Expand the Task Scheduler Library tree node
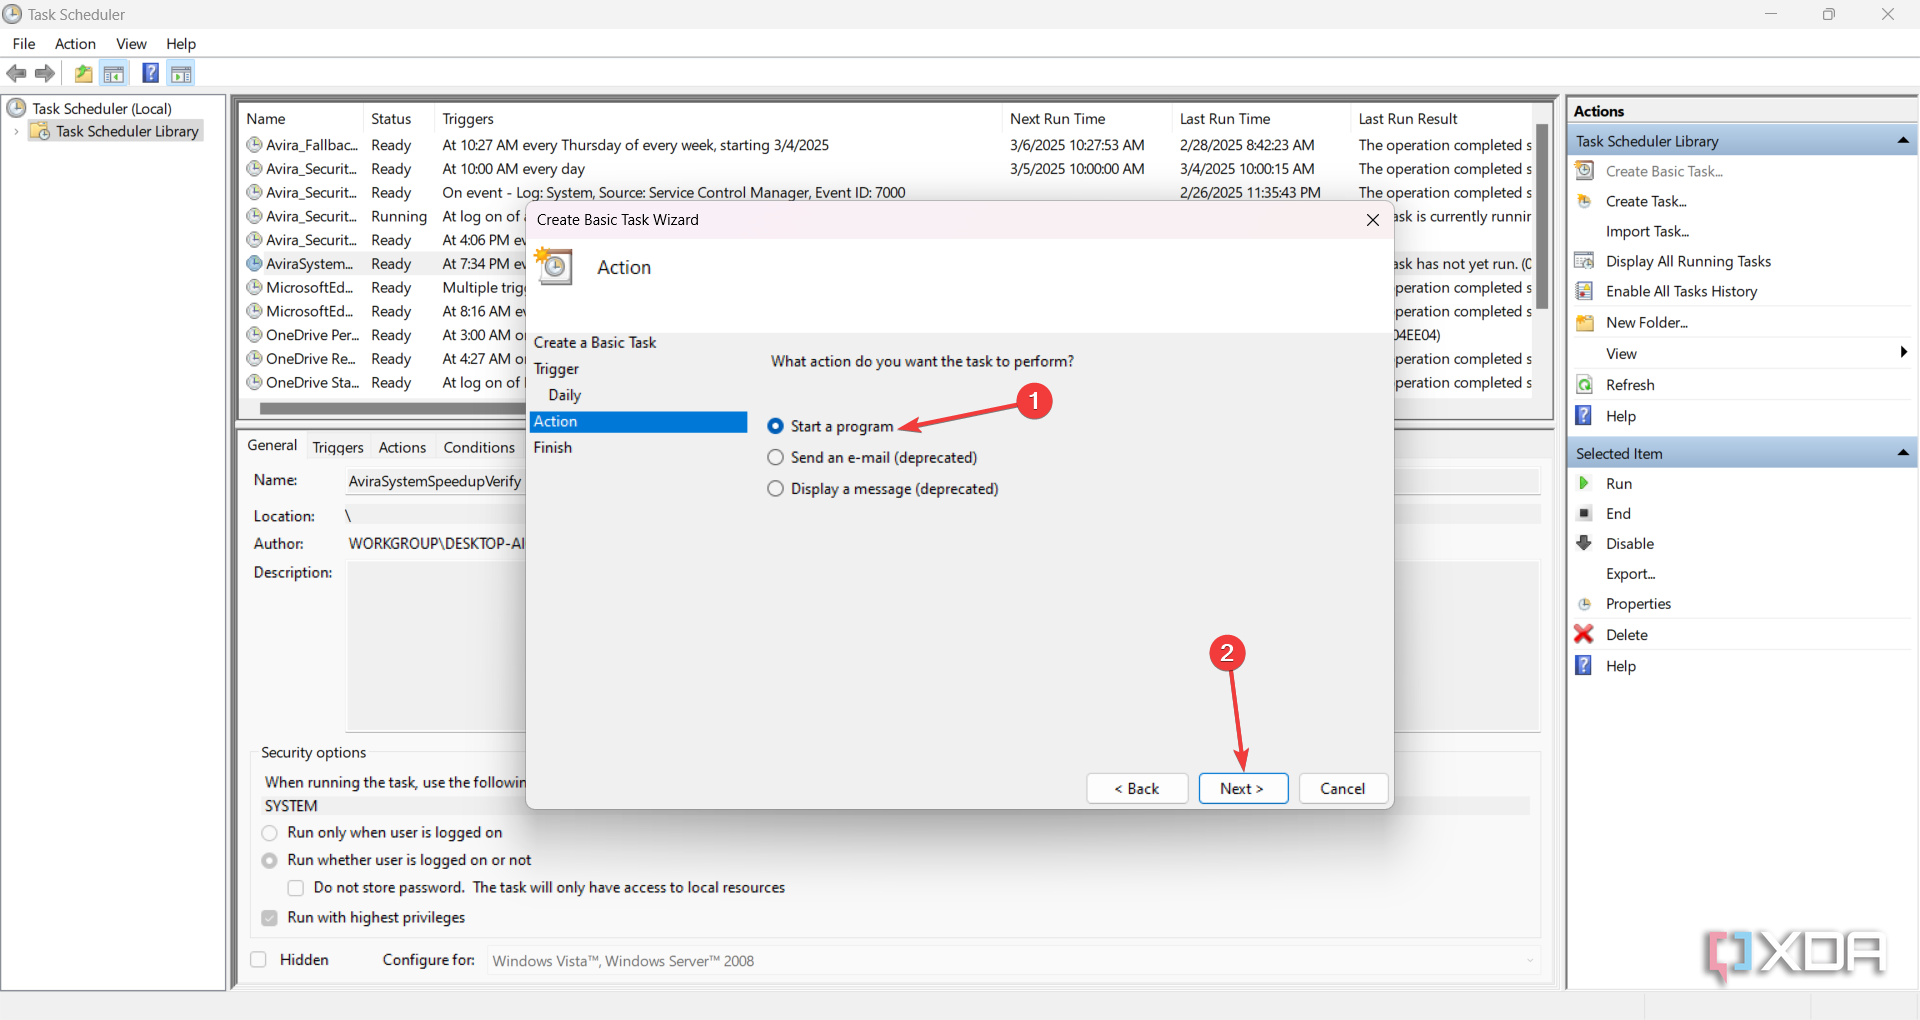Viewport: 1920px width, 1020px height. [x=16, y=132]
